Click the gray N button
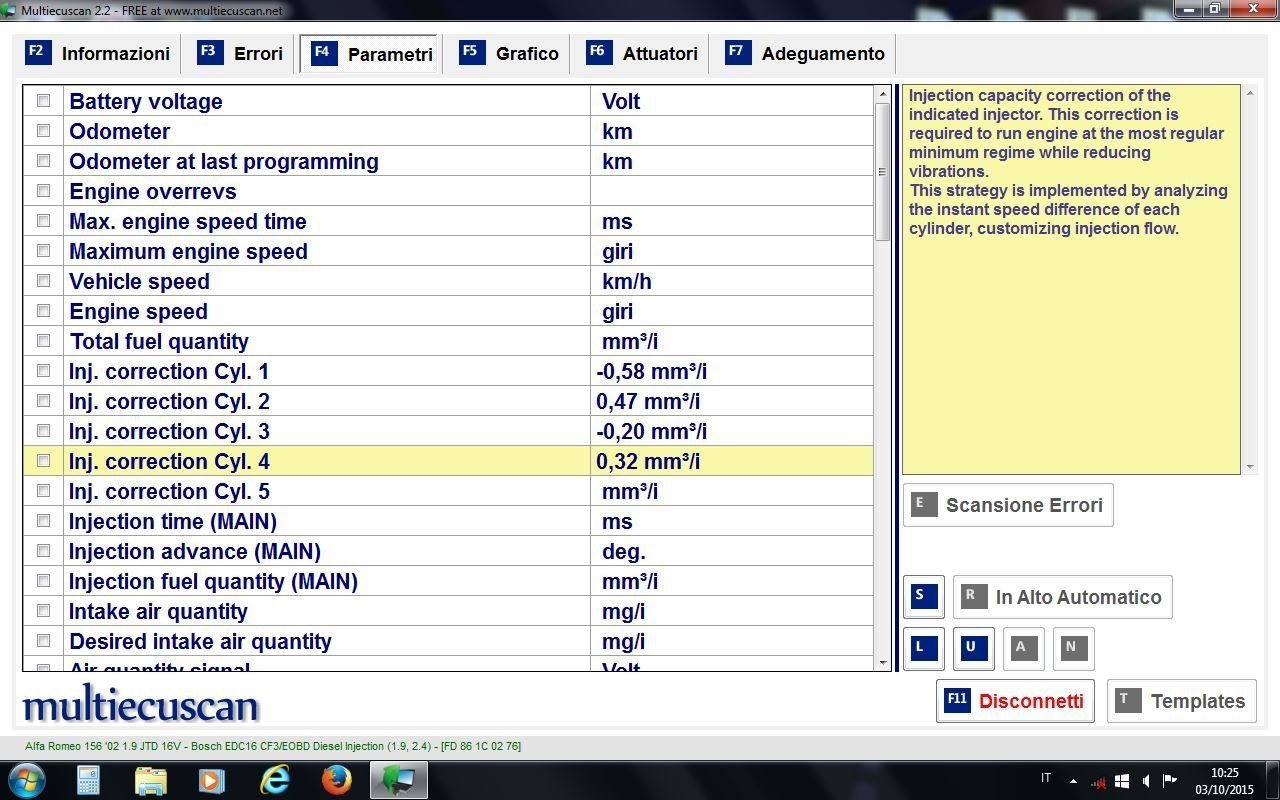1280x800 pixels. click(x=1073, y=648)
